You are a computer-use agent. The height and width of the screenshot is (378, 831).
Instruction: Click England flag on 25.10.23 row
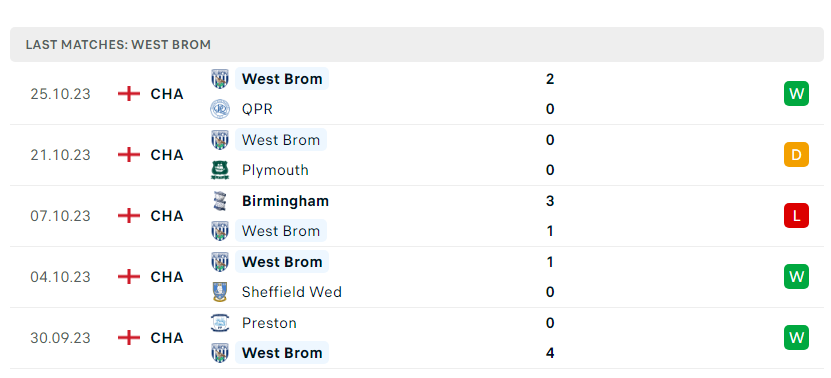click(x=129, y=94)
